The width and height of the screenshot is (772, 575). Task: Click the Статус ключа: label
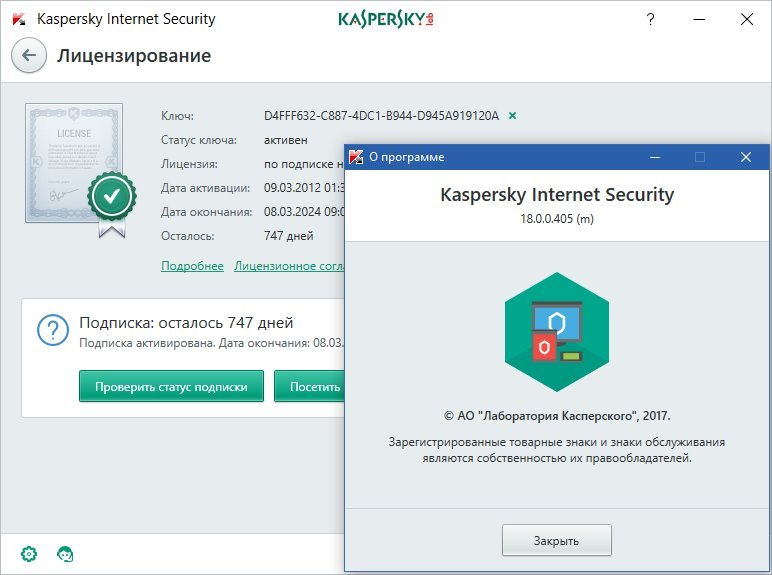[199, 140]
